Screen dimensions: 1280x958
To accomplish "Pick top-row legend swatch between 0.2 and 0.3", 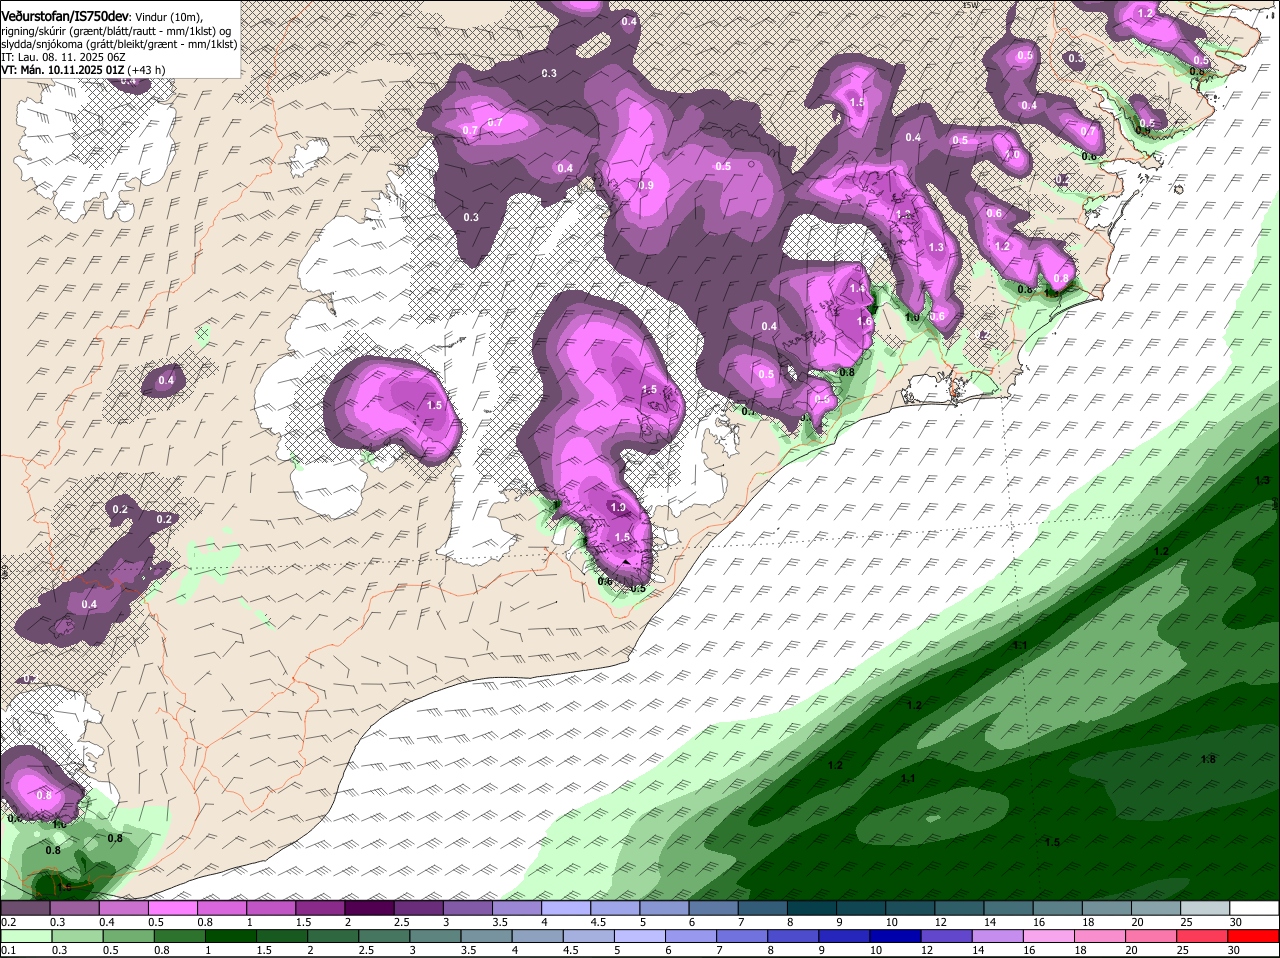I will (x=25, y=908).
